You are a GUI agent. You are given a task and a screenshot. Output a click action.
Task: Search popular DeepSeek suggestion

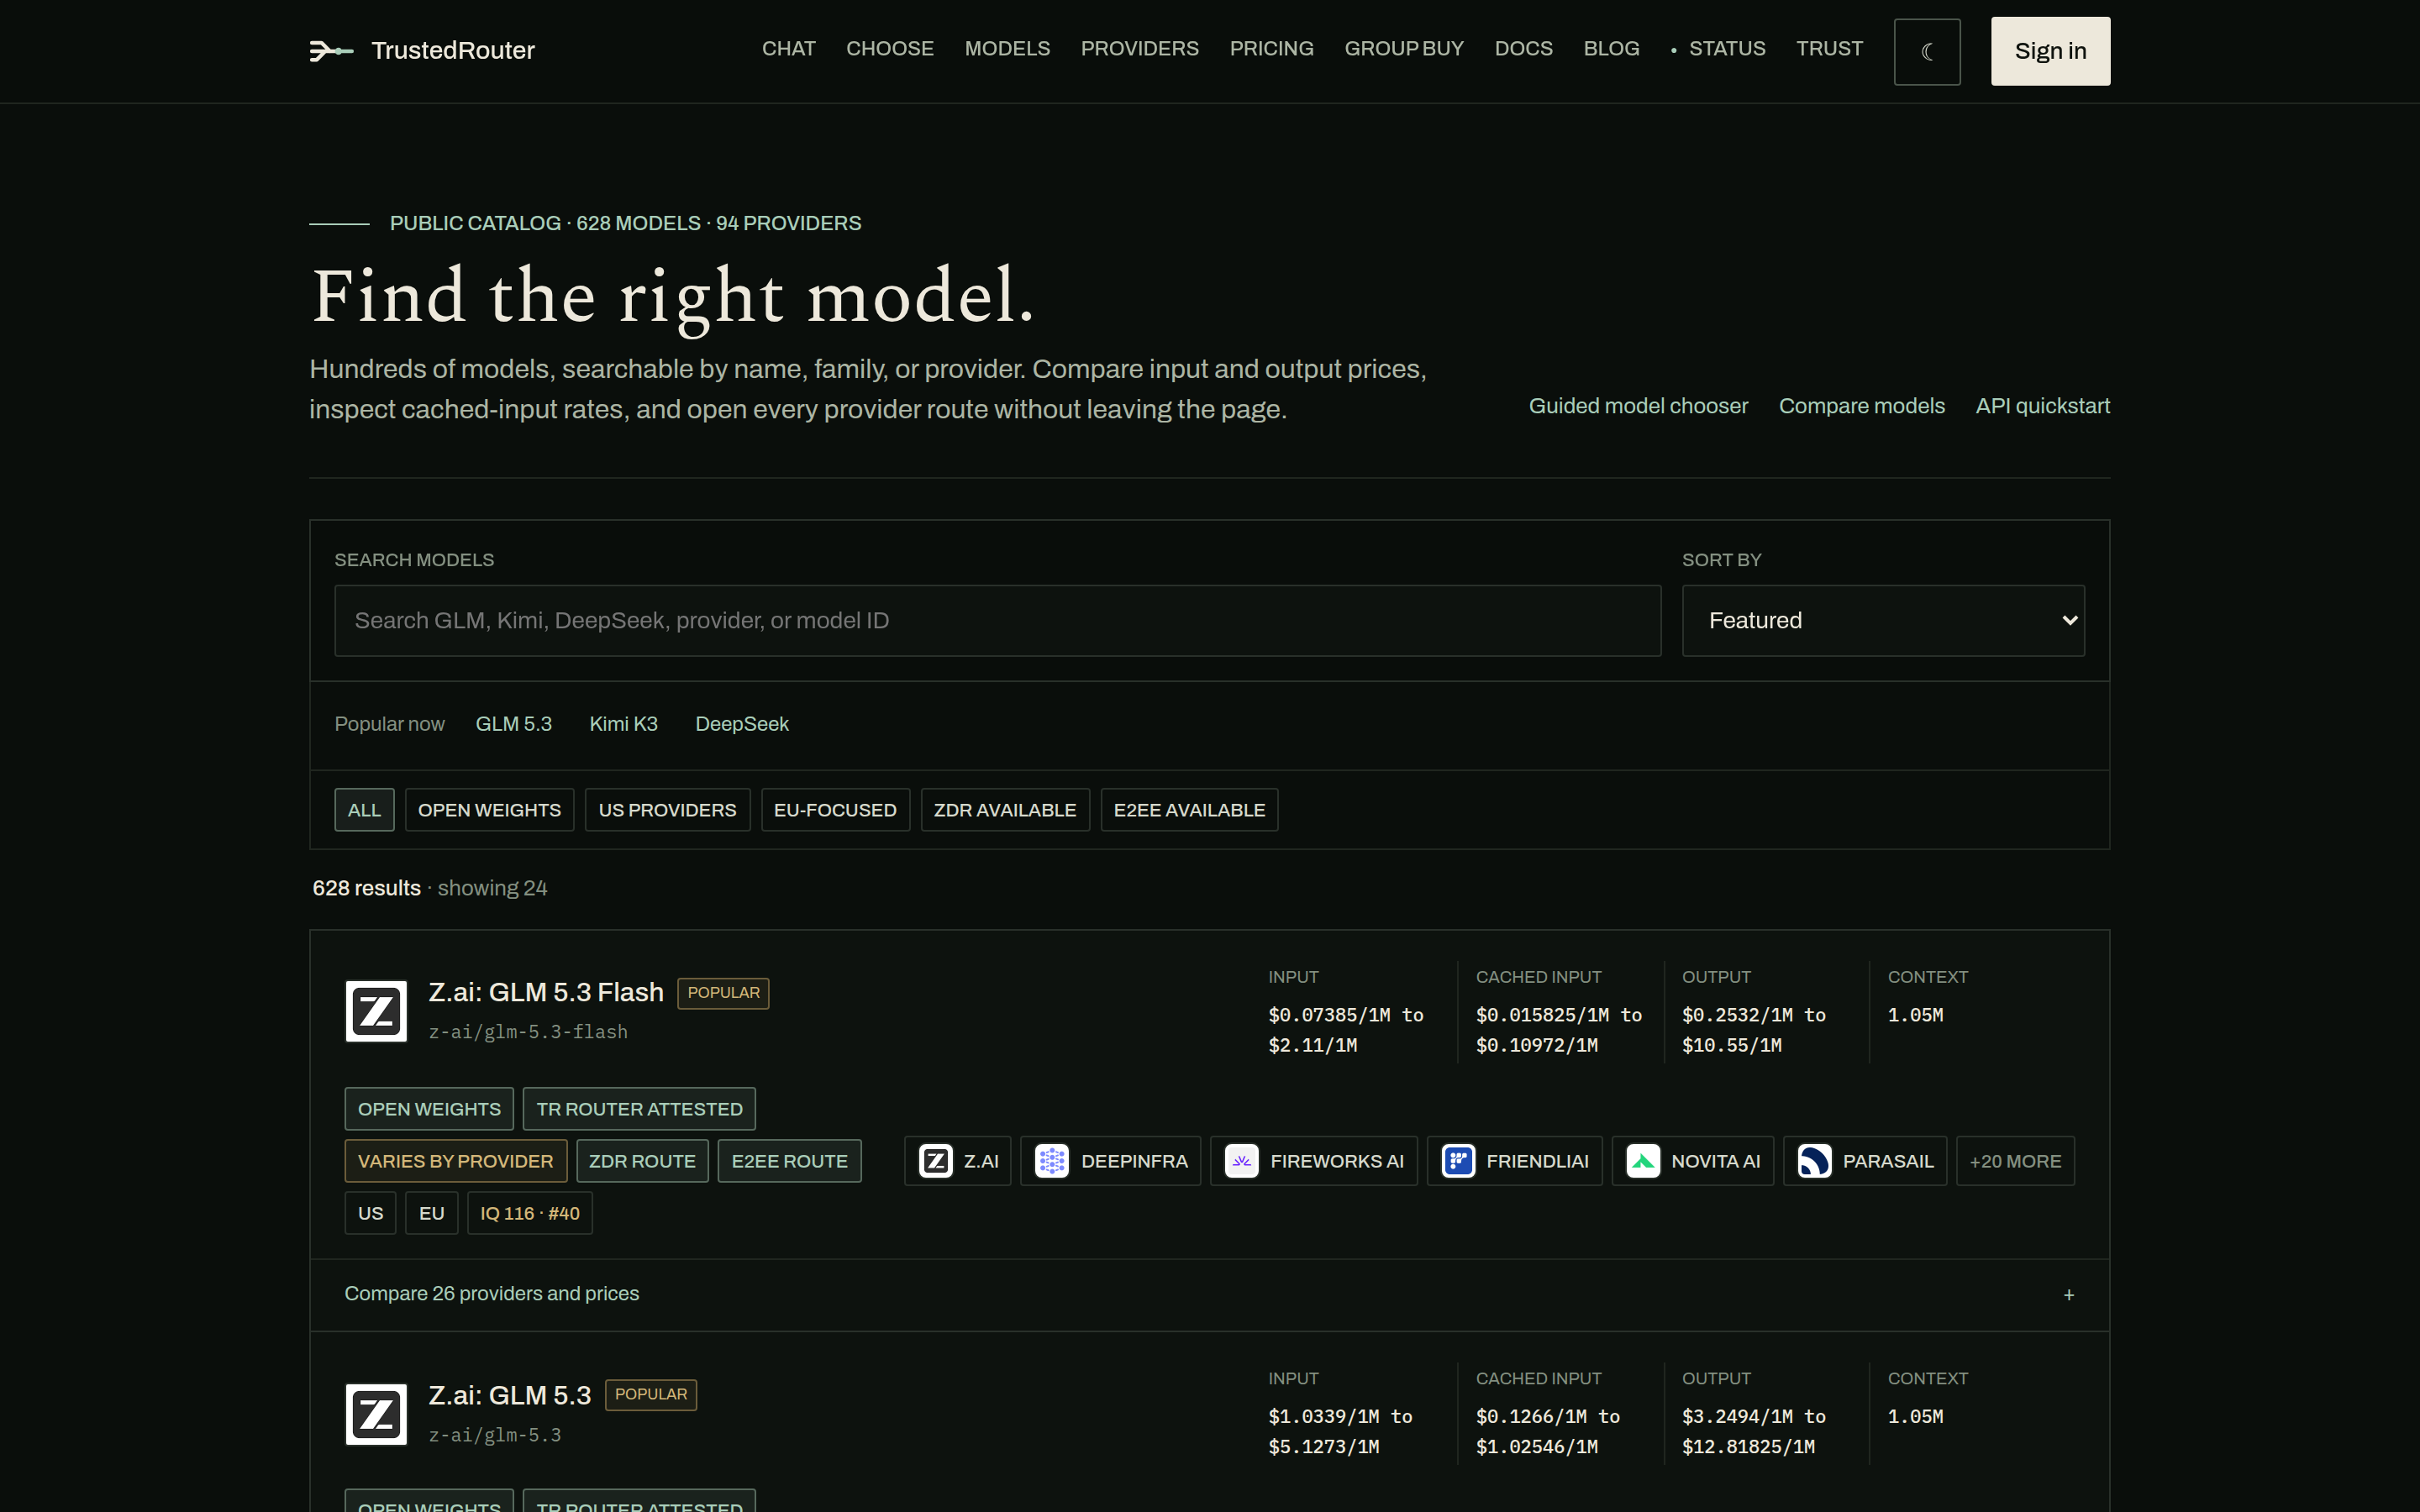pyautogui.click(x=742, y=724)
